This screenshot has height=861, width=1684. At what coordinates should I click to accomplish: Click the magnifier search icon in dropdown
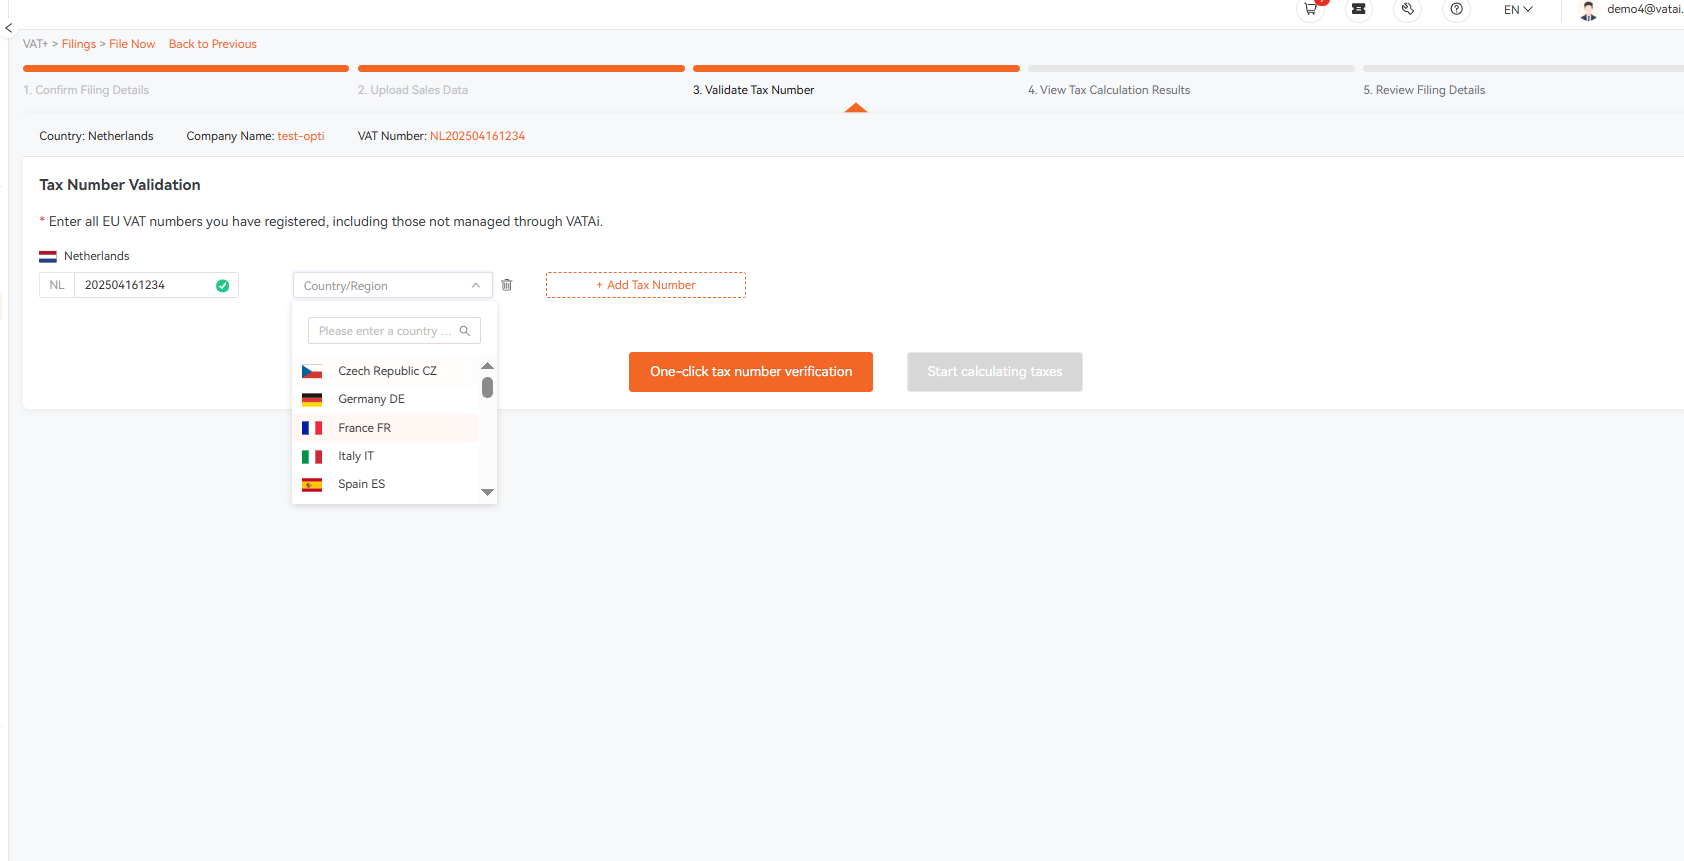(x=465, y=331)
